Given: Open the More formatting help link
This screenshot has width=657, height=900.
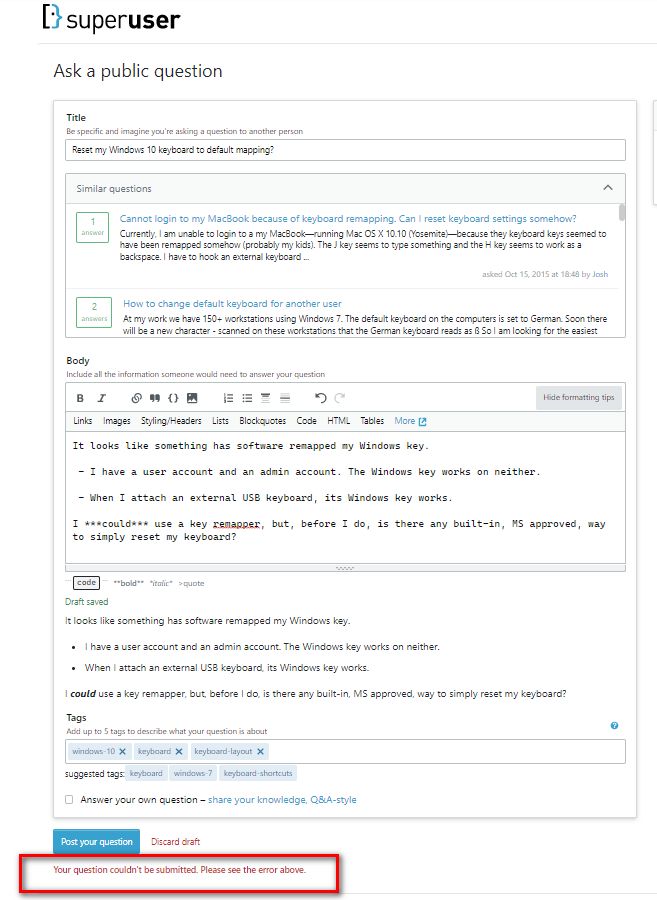Looking at the screenshot, I should point(410,421).
